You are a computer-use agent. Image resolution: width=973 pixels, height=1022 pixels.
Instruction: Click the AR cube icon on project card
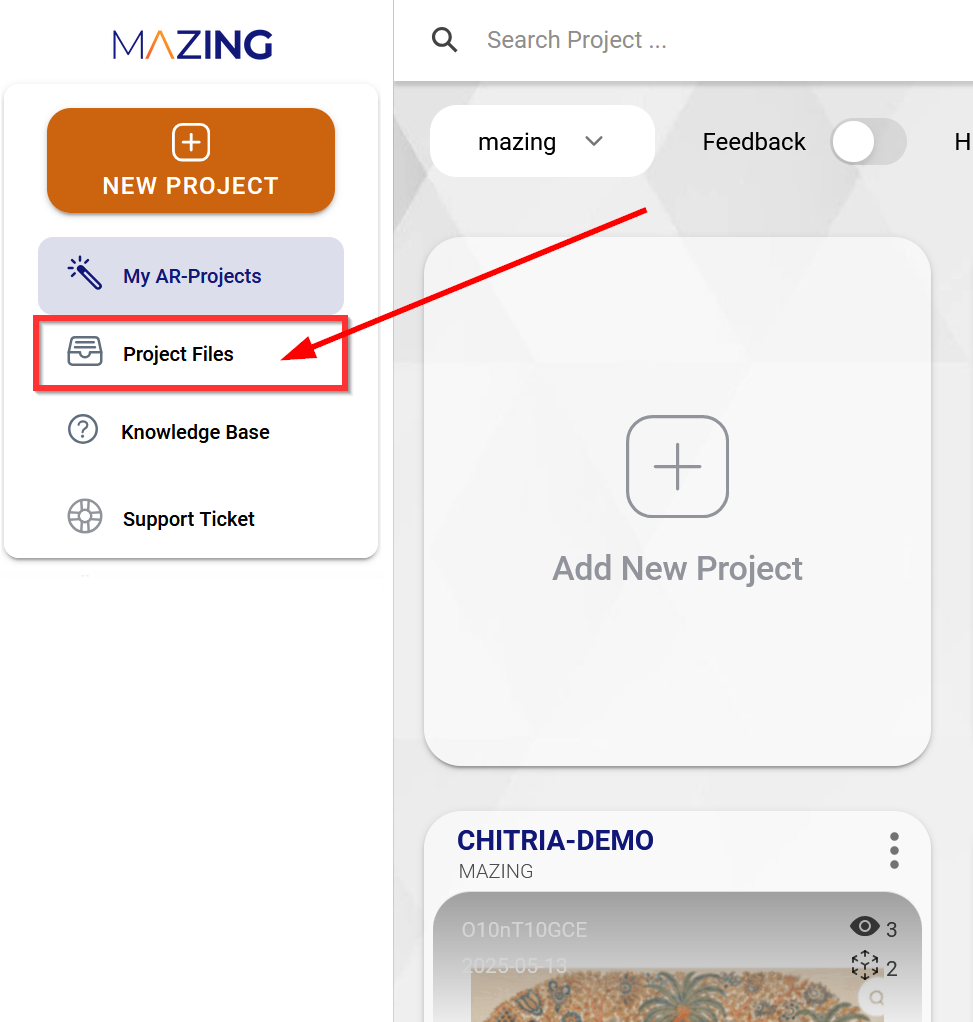click(865, 965)
